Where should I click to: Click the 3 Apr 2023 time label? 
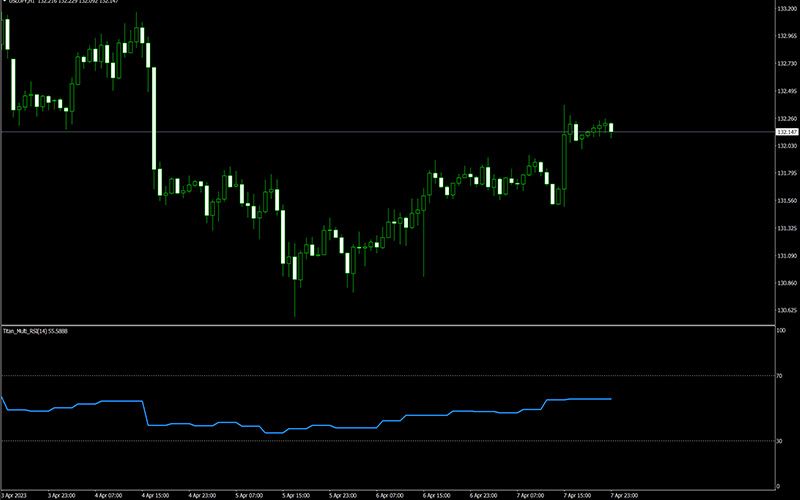coord(15,495)
